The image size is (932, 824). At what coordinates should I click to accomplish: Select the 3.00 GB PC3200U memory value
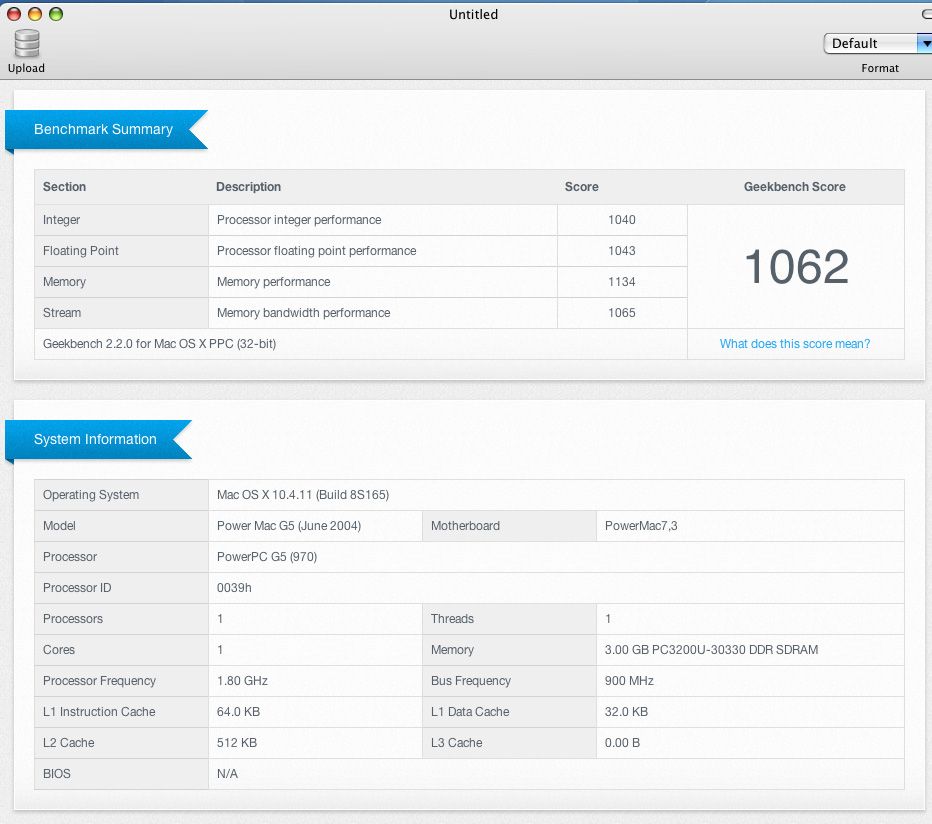[x=711, y=650]
